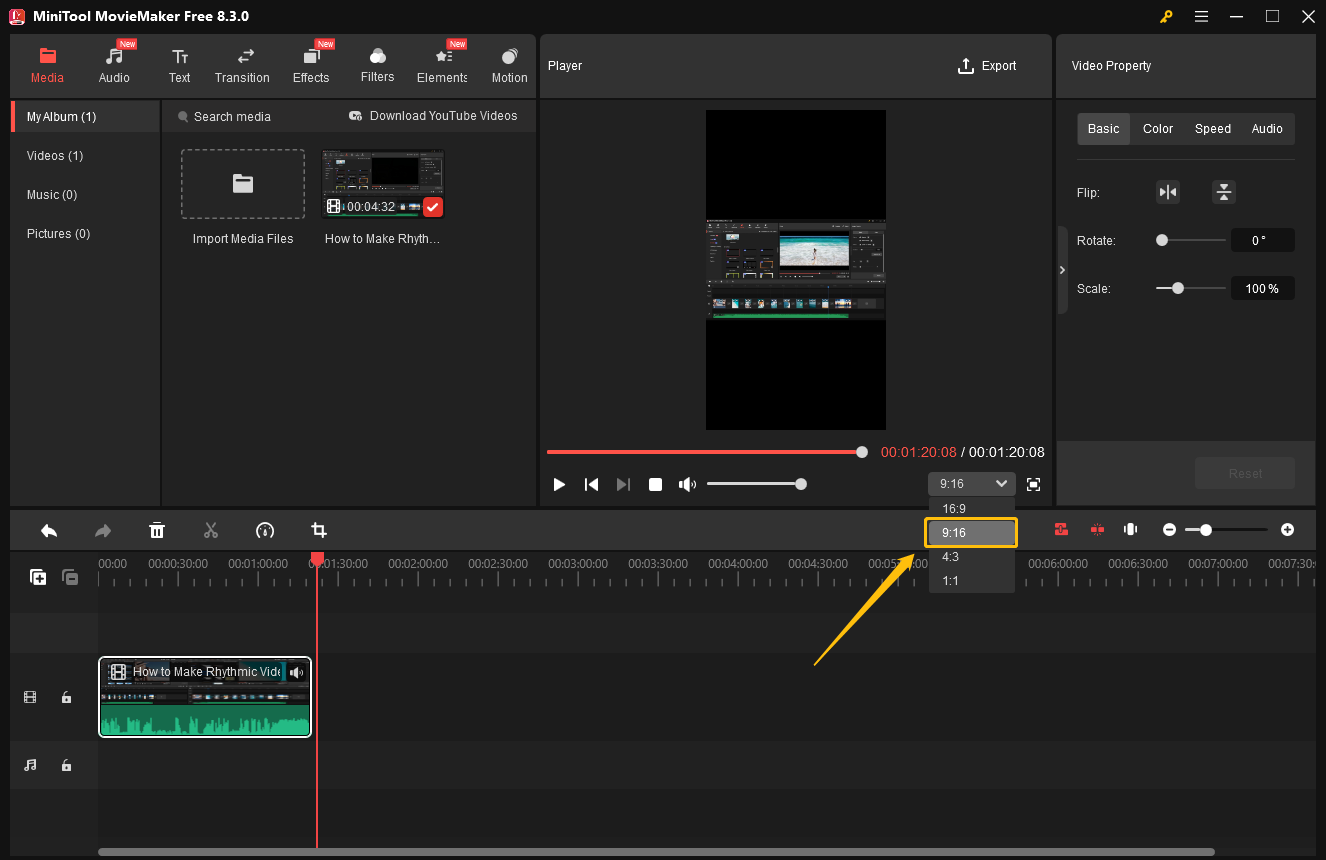Open the aspect ratio dropdown showing 9:16
This screenshot has width=1326, height=860.
[x=972, y=484]
